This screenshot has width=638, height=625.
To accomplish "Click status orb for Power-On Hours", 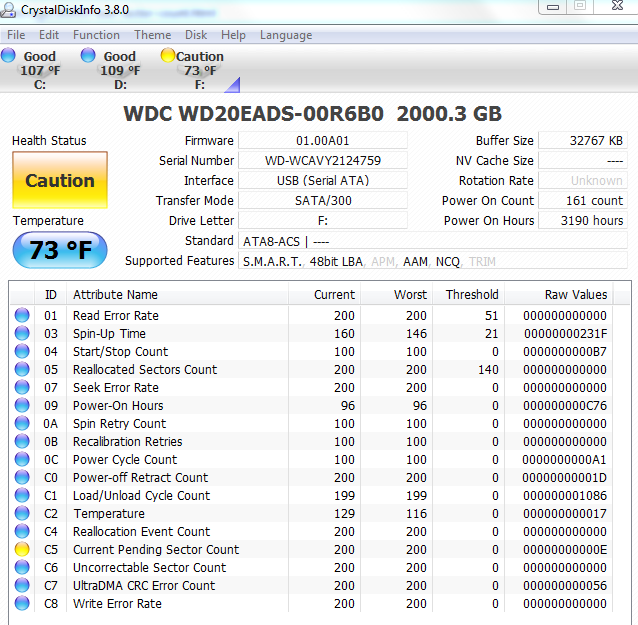I will (x=22, y=405).
